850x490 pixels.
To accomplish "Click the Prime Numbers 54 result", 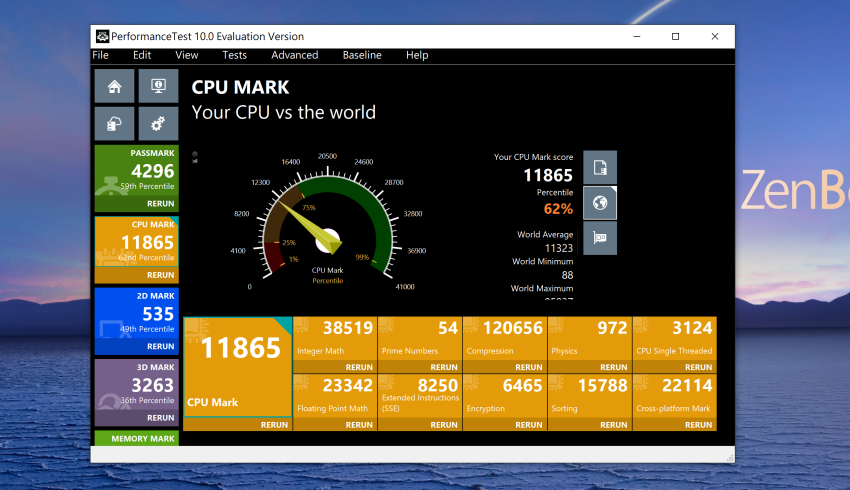I will [420, 339].
